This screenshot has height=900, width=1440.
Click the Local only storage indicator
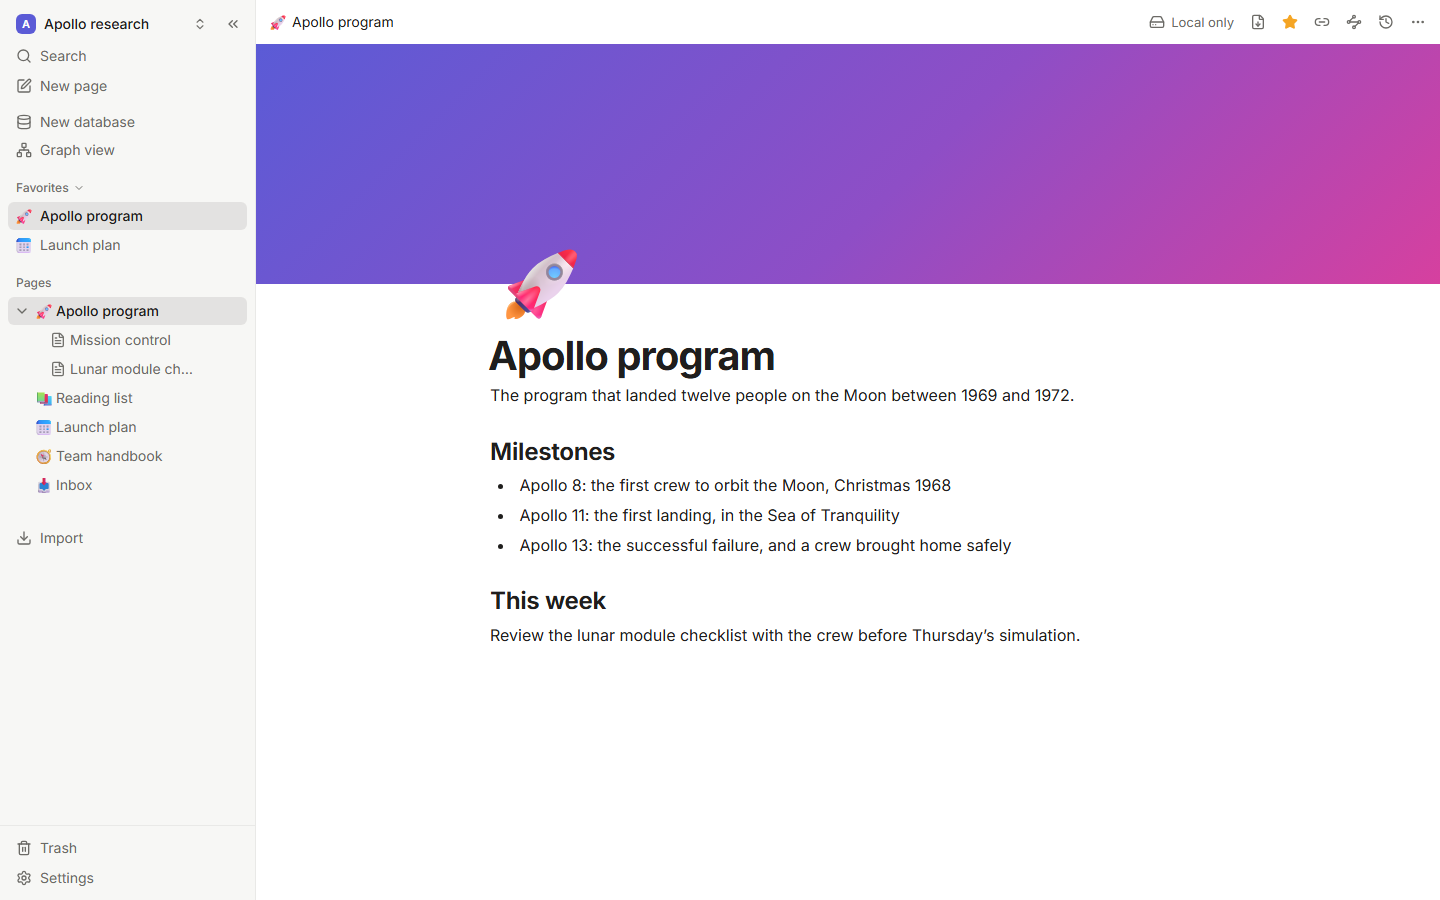pyautogui.click(x=1191, y=22)
